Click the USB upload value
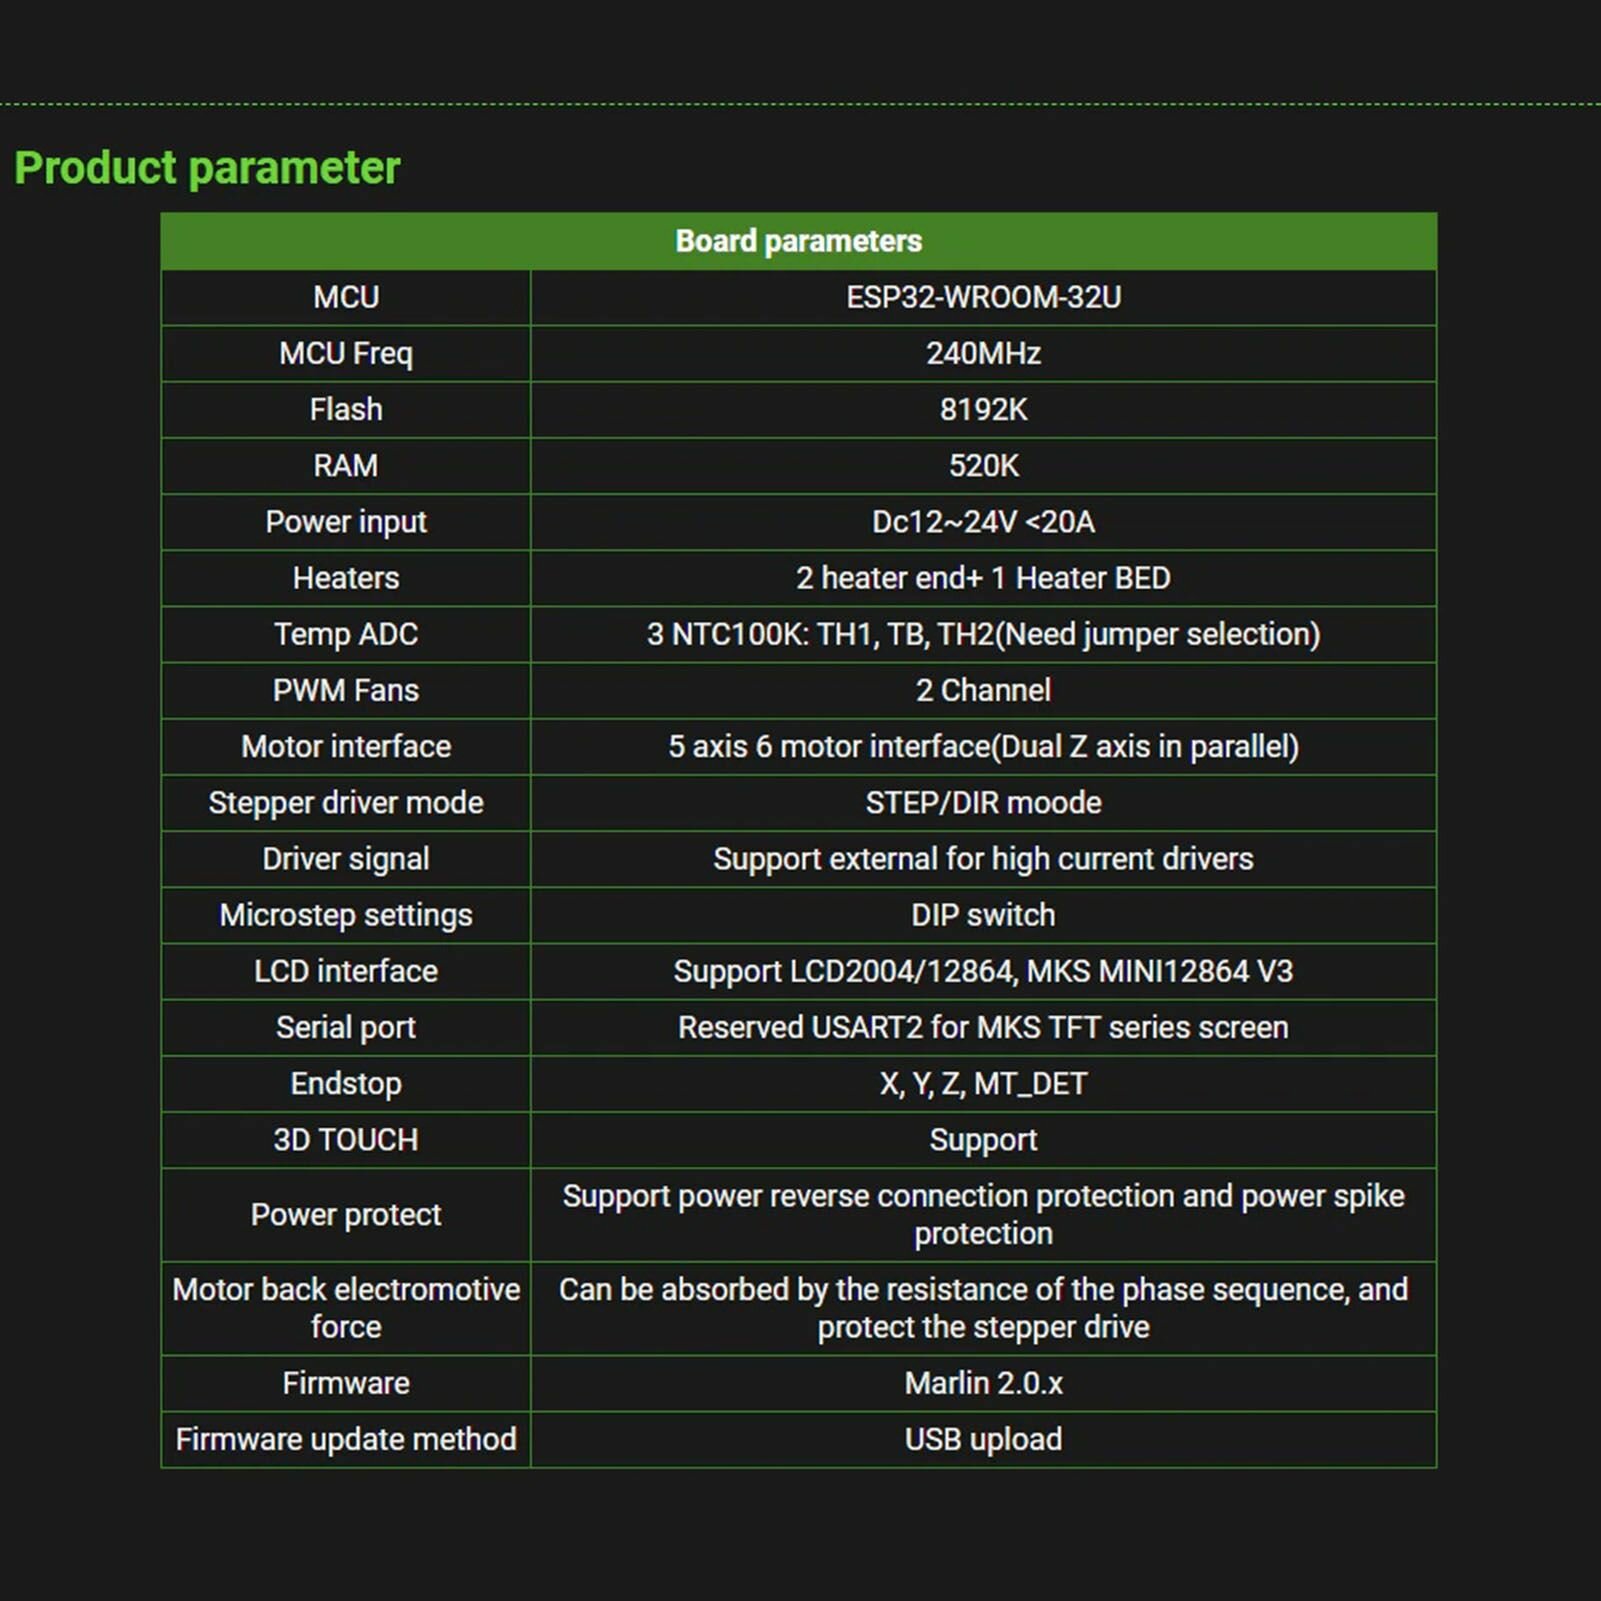 click(983, 1440)
